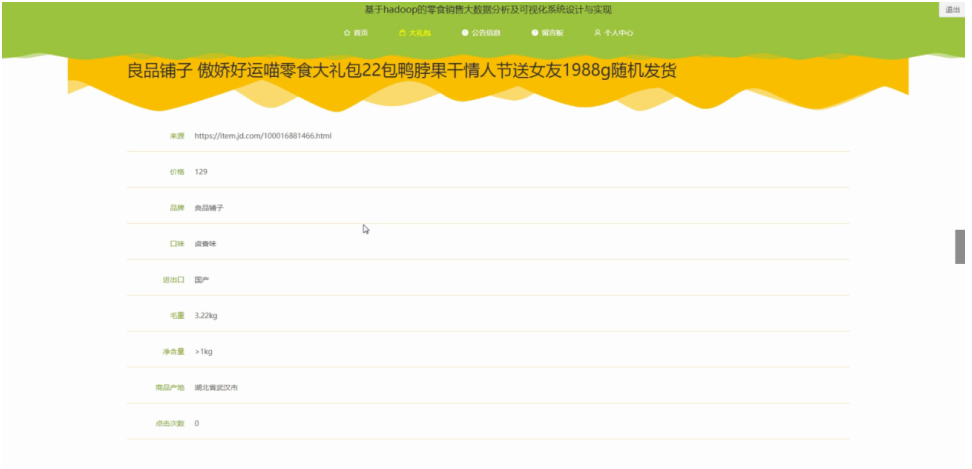Click the 退出 logout button

952,10
